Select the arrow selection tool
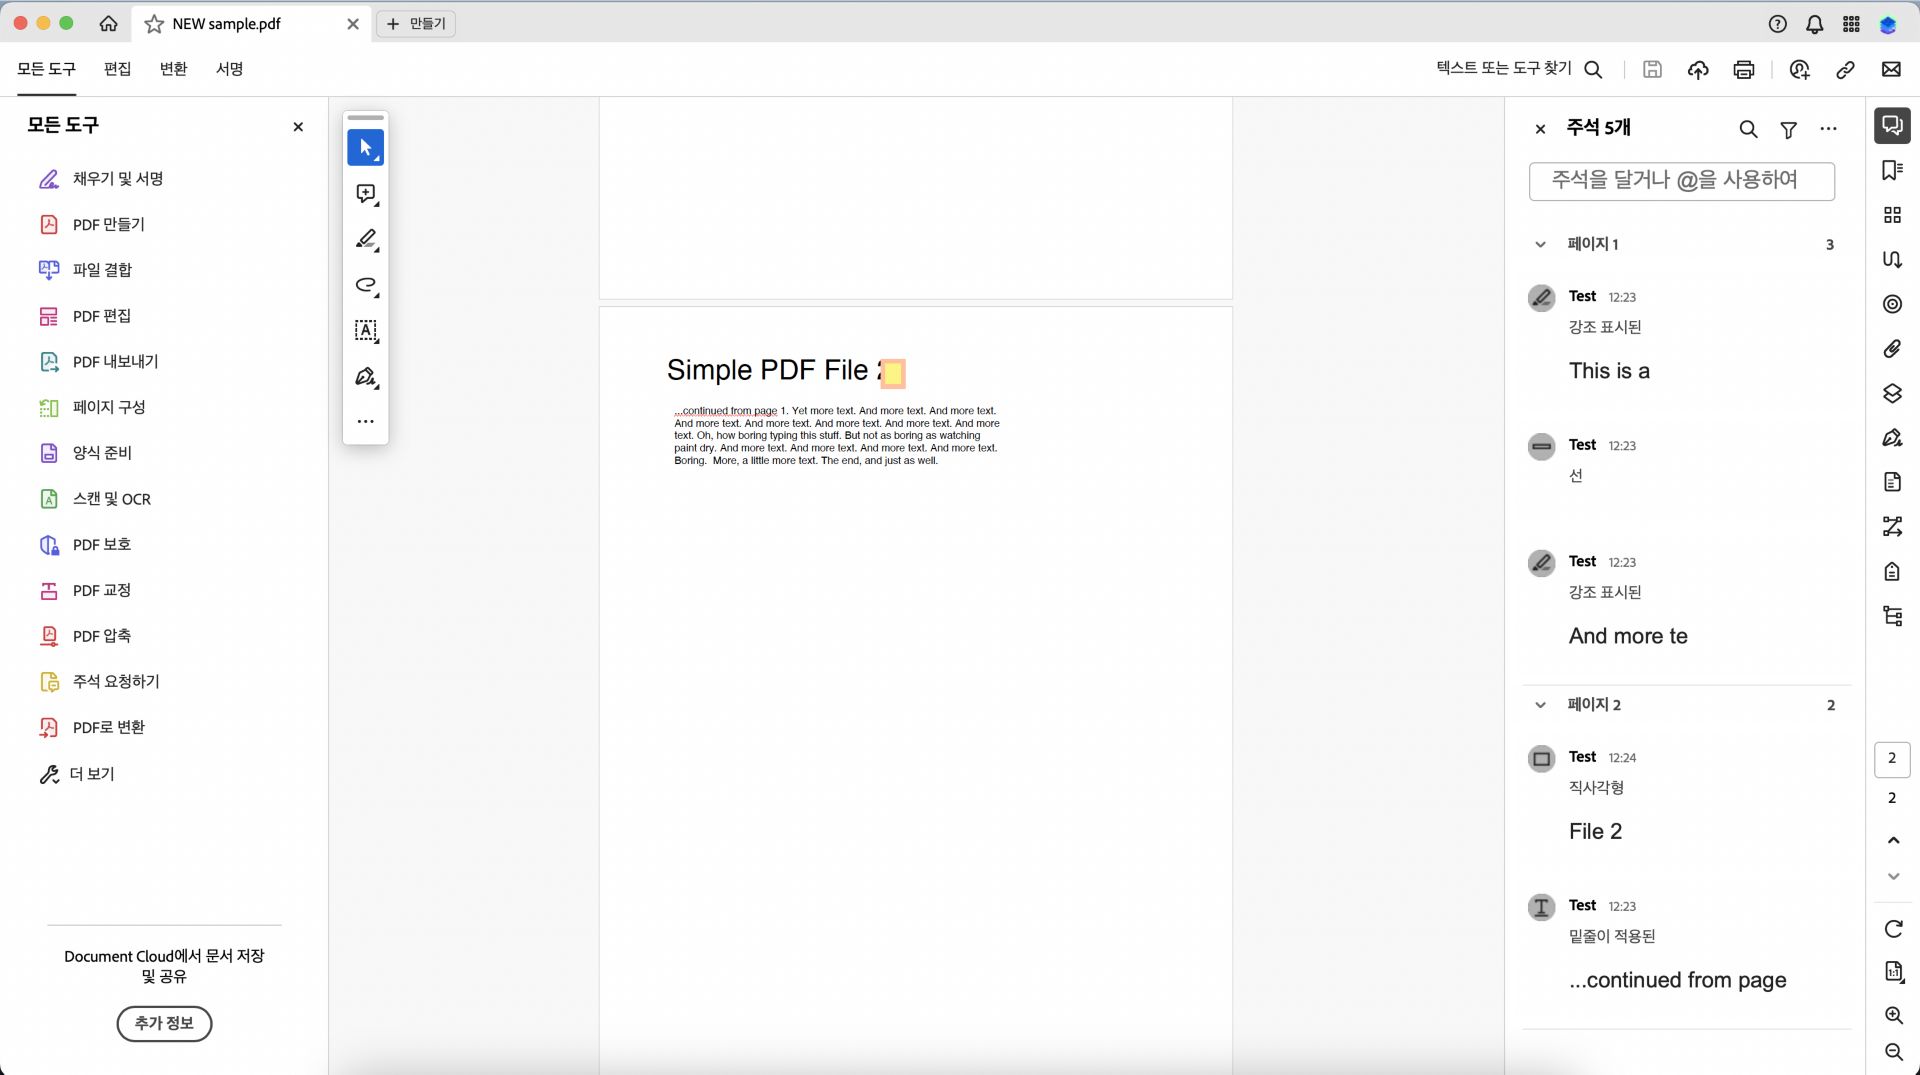 (x=365, y=148)
